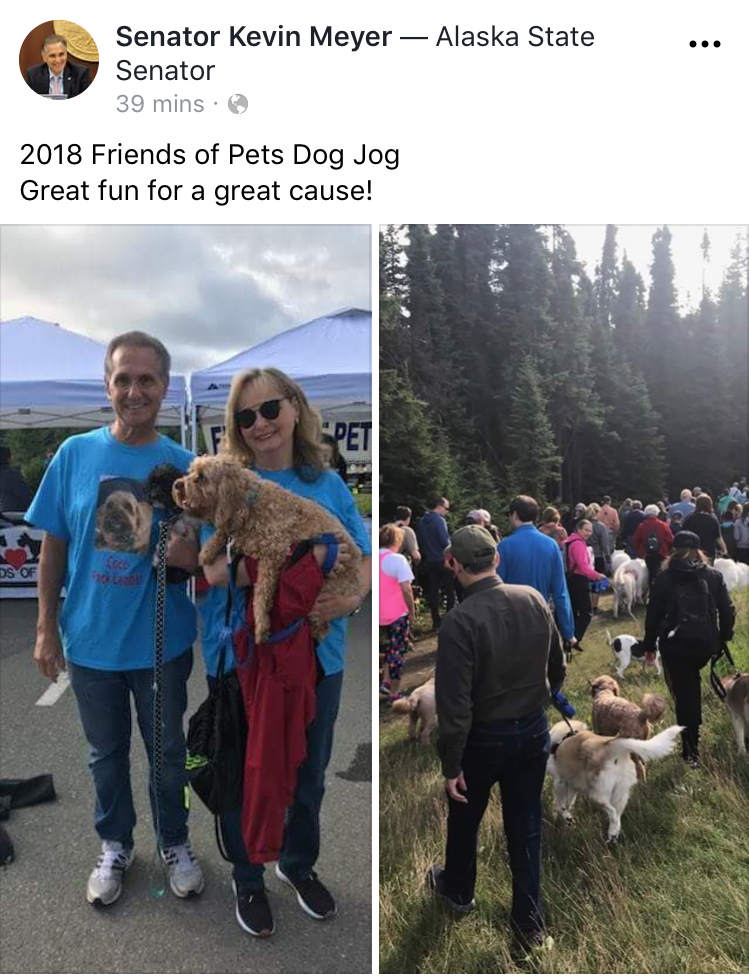Viewport: 749px width, 979px height.
Task: Select the "2018 Friends of Pets Dog Jog" caption line
Action: click(210, 155)
